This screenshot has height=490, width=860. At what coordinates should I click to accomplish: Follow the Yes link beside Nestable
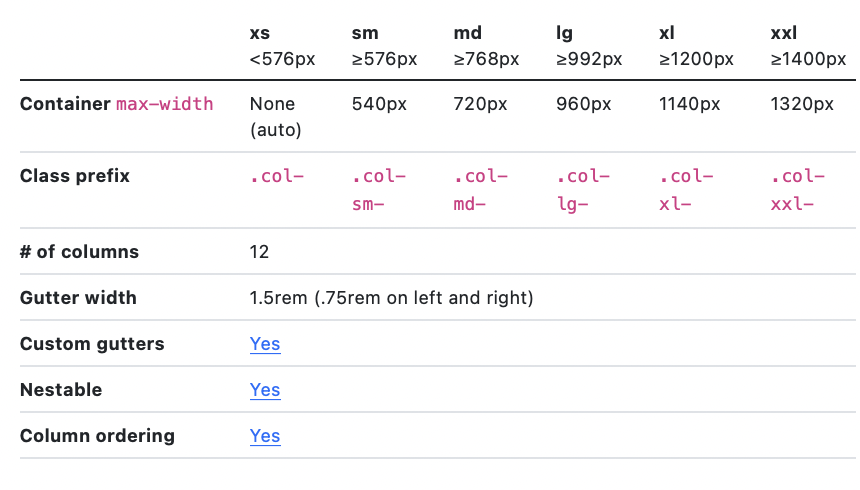[x=265, y=390]
